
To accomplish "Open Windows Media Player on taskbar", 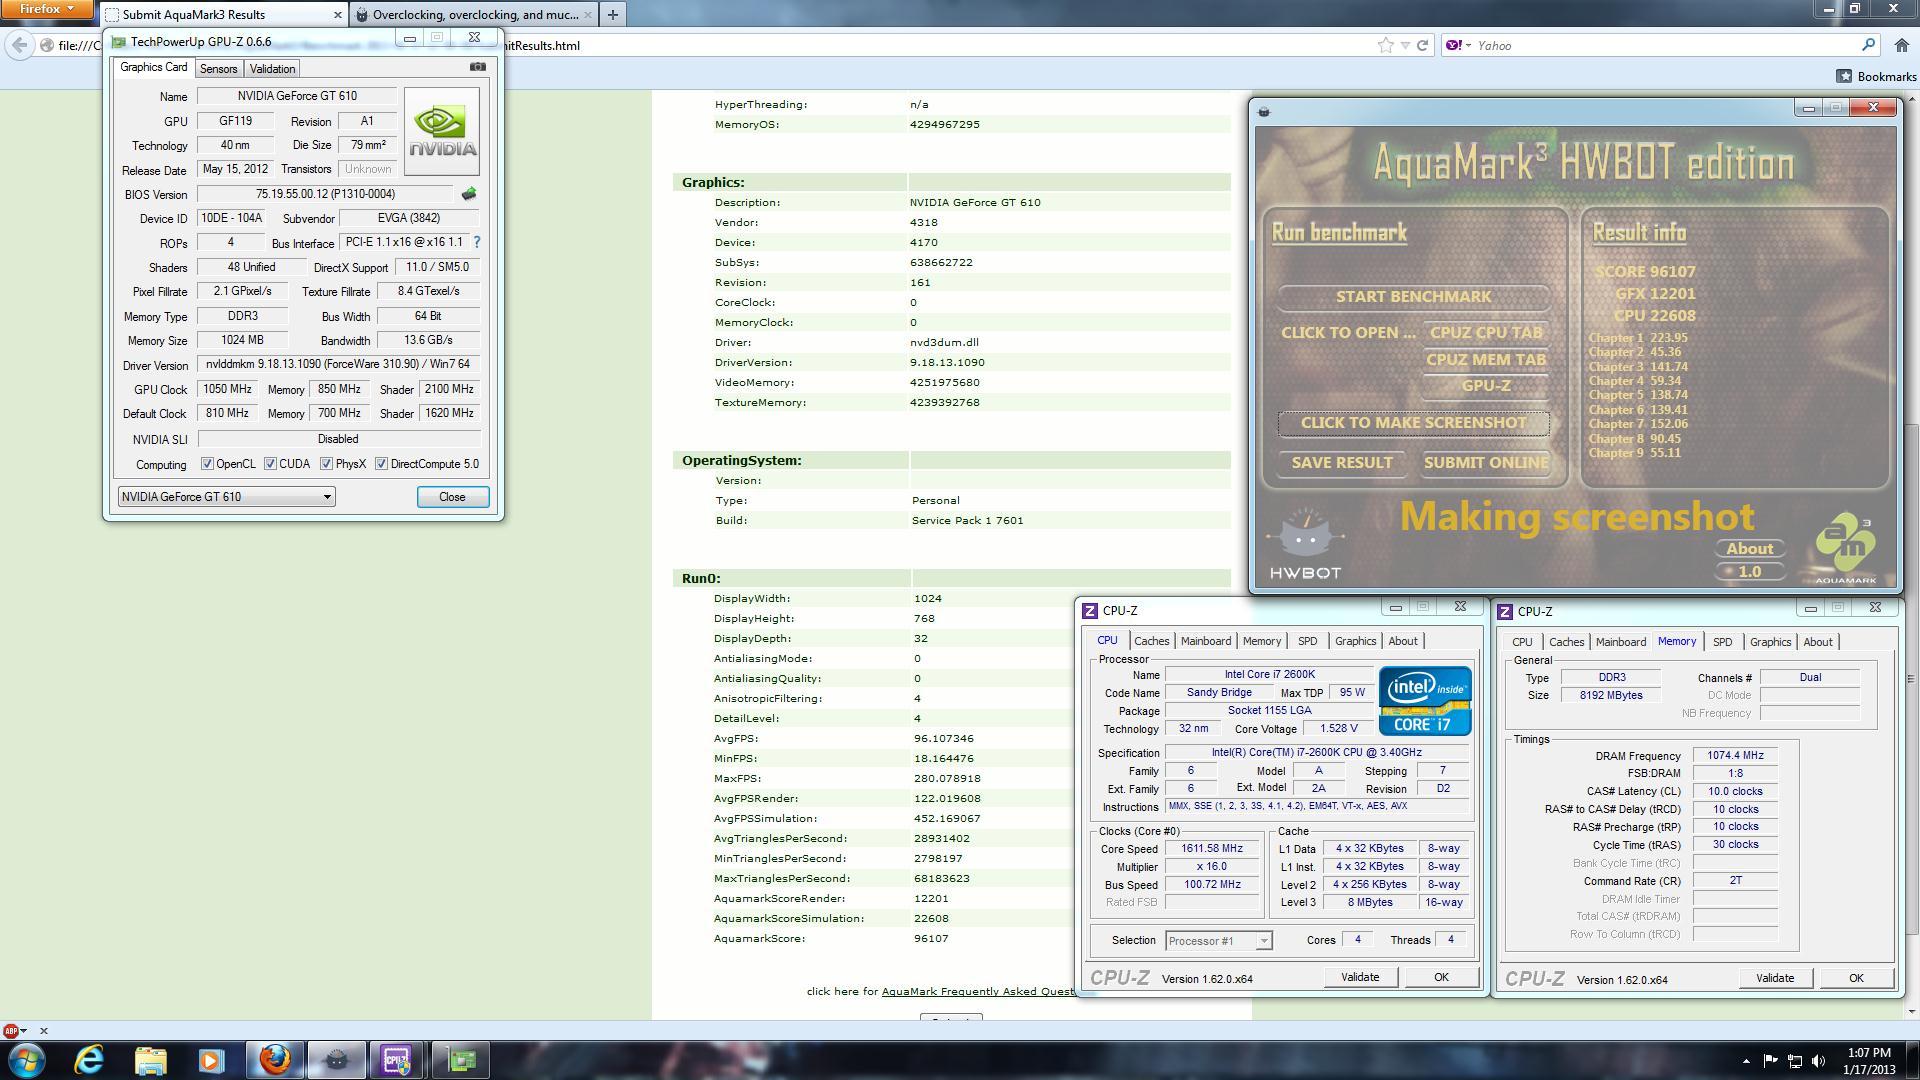I will click(211, 1060).
